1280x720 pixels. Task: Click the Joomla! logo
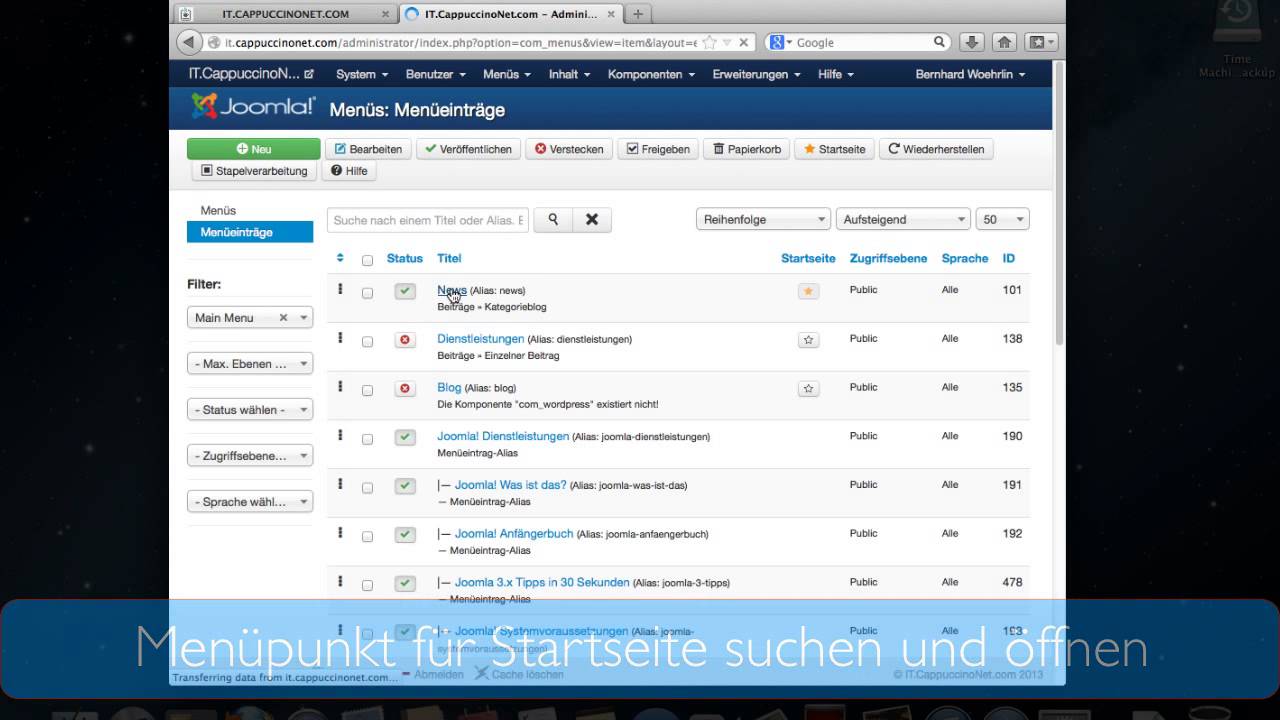point(254,107)
